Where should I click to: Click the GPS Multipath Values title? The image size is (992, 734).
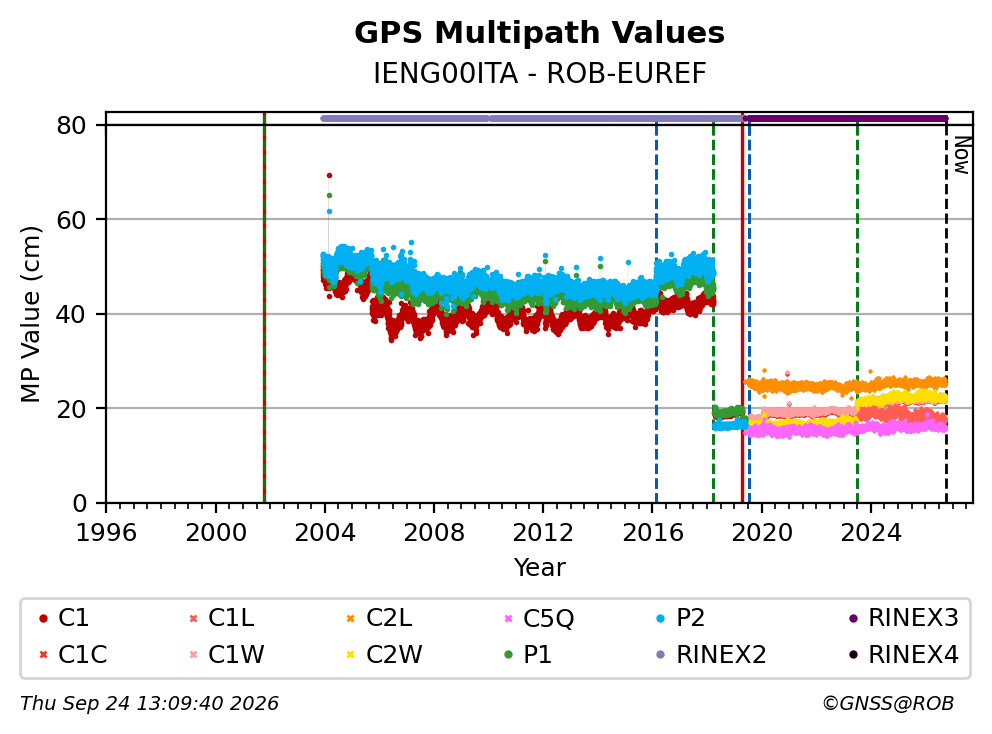(539, 33)
